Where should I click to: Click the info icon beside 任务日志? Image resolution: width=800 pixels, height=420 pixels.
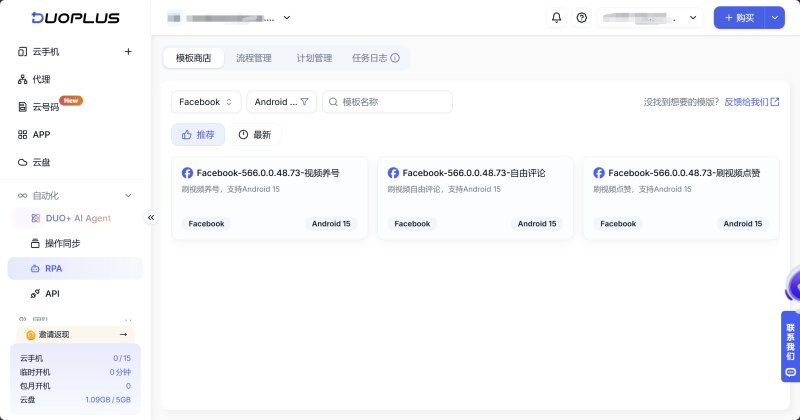[395, 58]
